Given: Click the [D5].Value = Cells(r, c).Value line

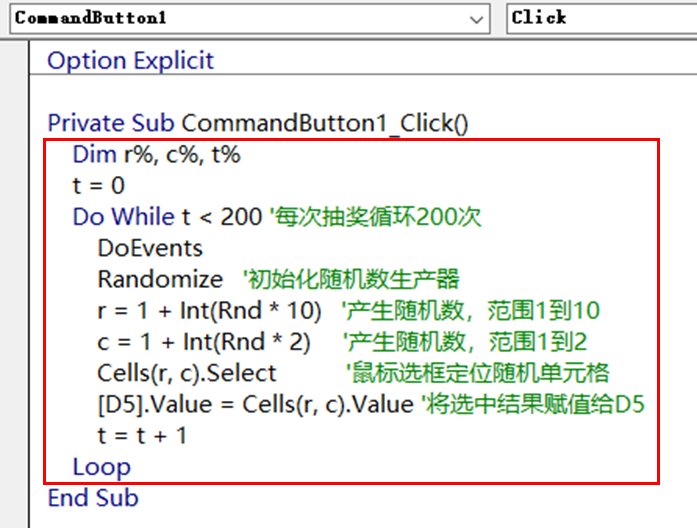Looking at the screenshot, I should coord(256,404).
